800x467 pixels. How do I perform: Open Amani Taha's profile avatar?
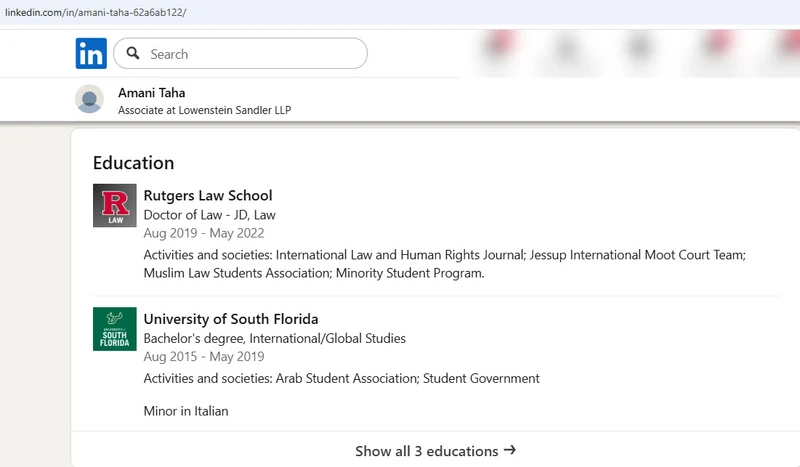point(90,99)
